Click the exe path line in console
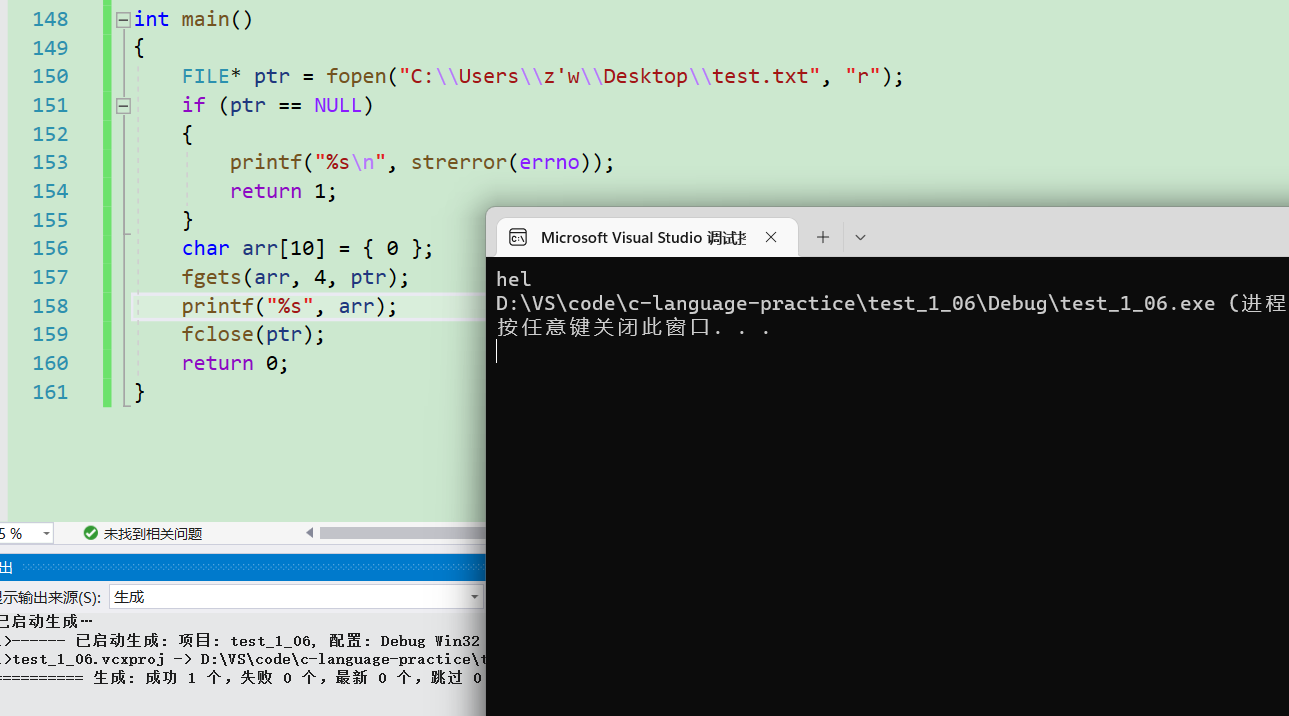1289x716 pixels. [x=892, y=303]
